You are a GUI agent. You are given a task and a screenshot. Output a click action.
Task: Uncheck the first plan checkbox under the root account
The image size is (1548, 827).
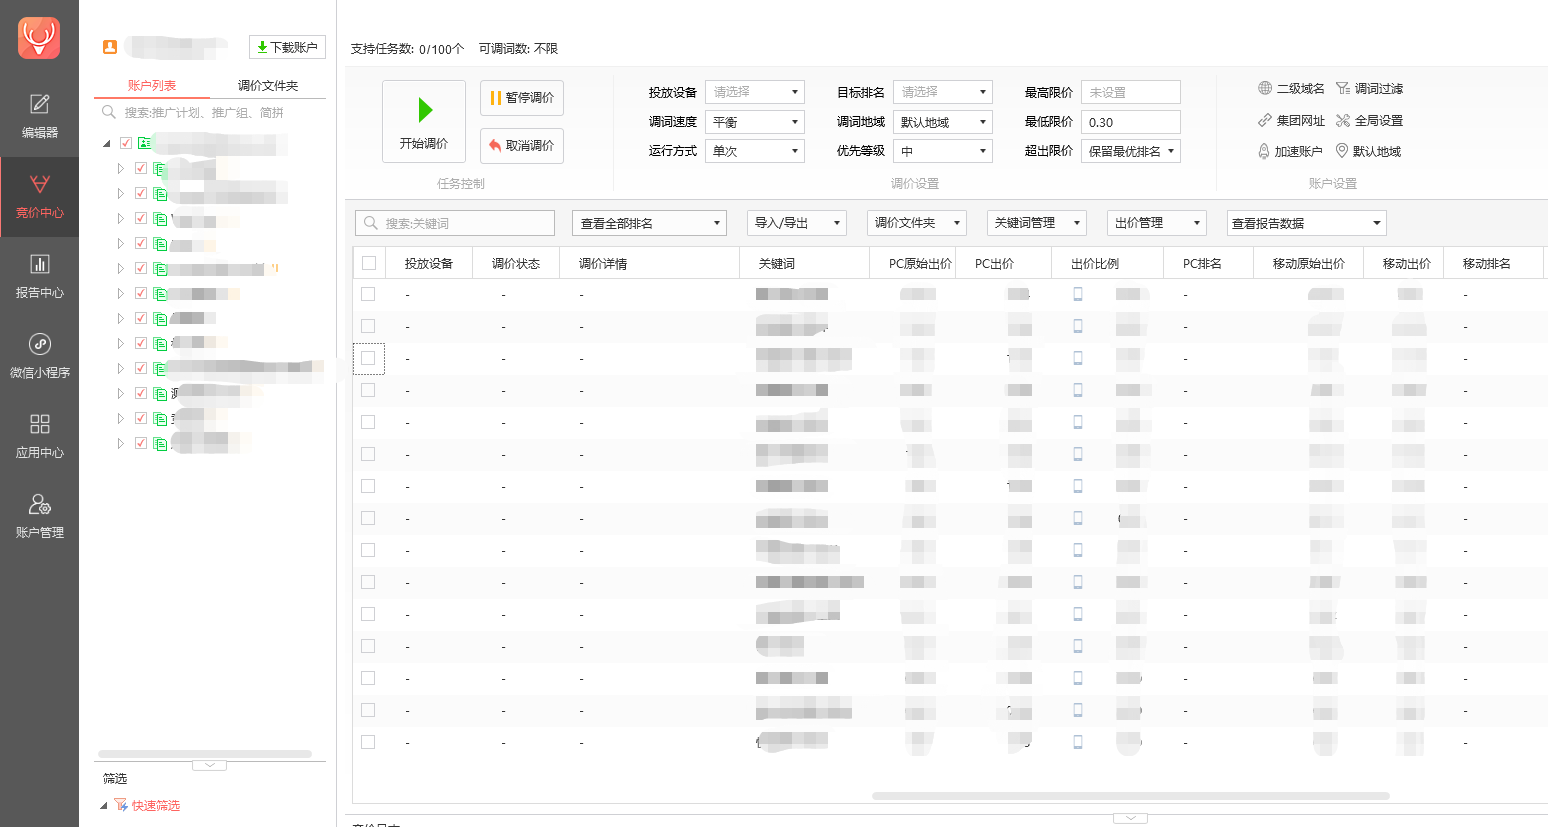[x=141, y=168]
